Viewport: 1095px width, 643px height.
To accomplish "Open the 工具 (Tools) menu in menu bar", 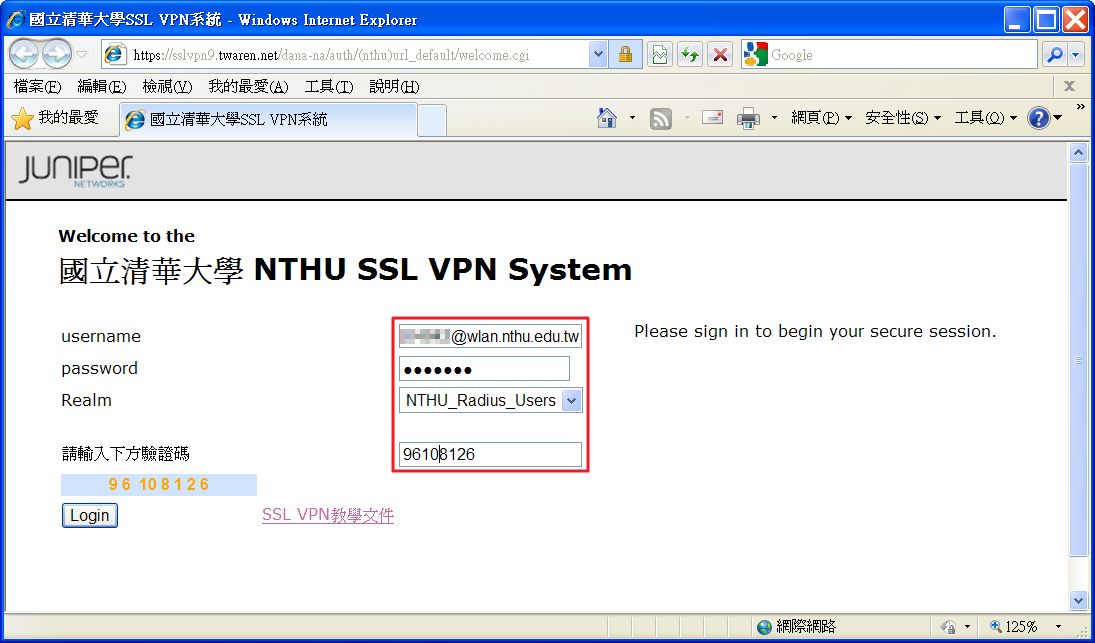I will click(329, 87).
